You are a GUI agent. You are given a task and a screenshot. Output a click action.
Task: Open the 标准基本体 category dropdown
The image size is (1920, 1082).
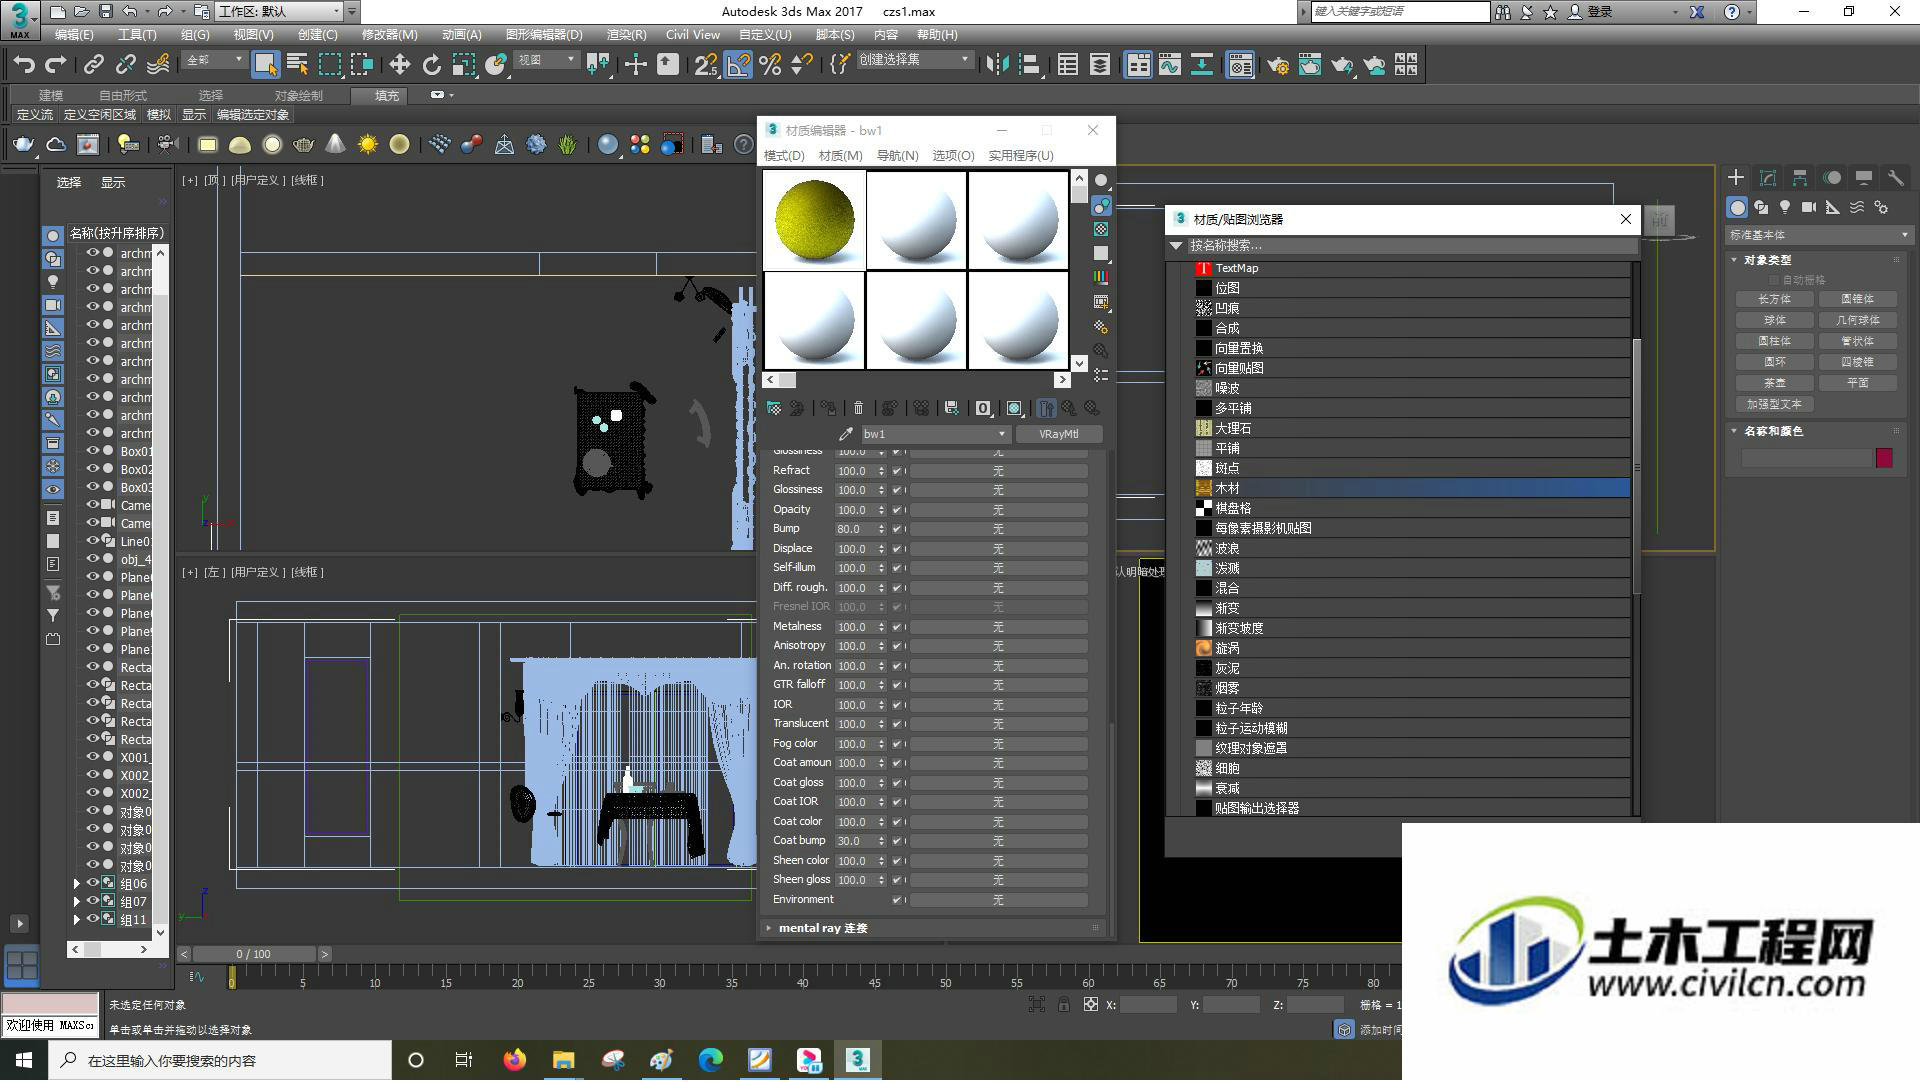point(1818,235)
